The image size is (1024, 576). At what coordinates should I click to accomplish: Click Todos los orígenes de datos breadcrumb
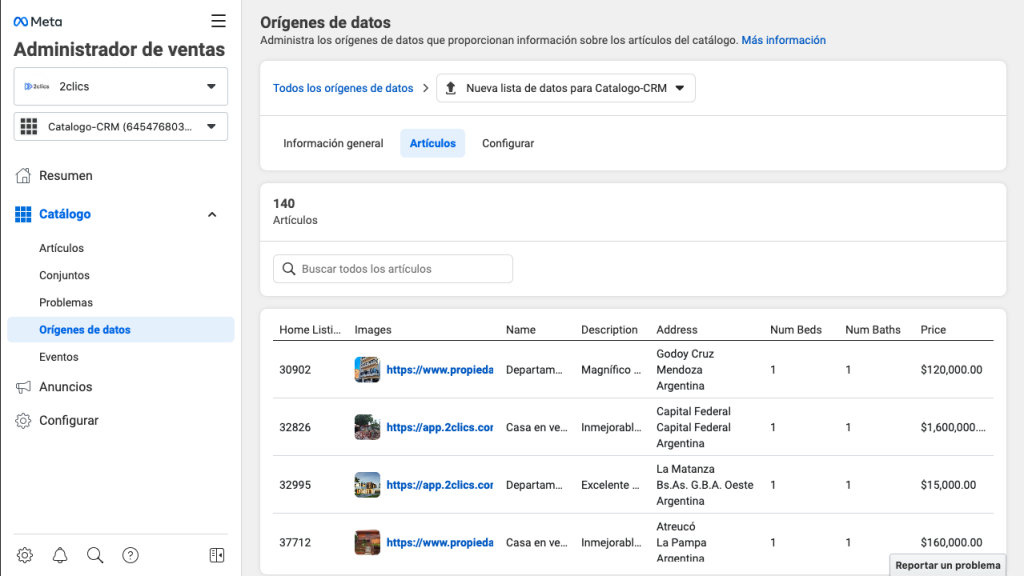coord(343,88)
